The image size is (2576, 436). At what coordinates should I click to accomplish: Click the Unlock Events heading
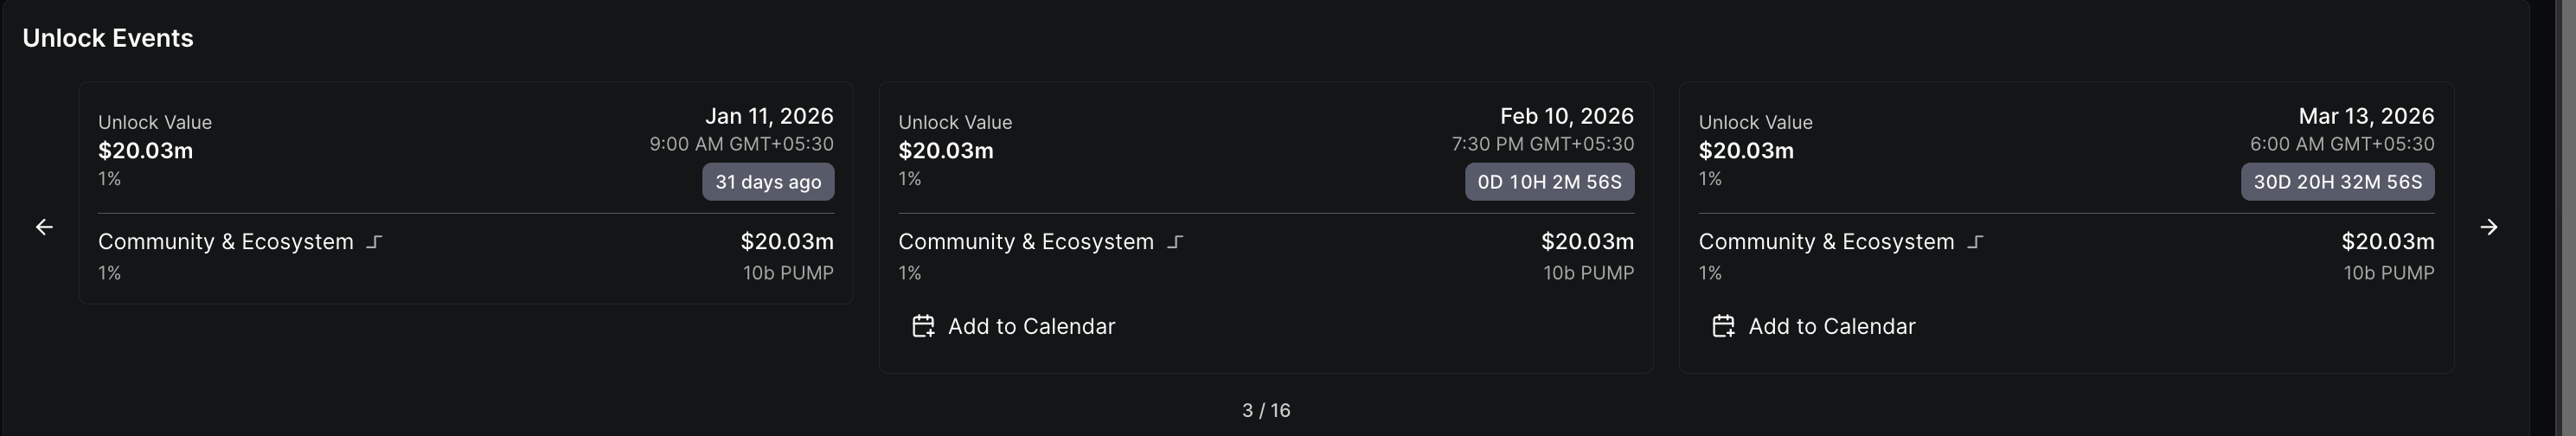(108, 38)
